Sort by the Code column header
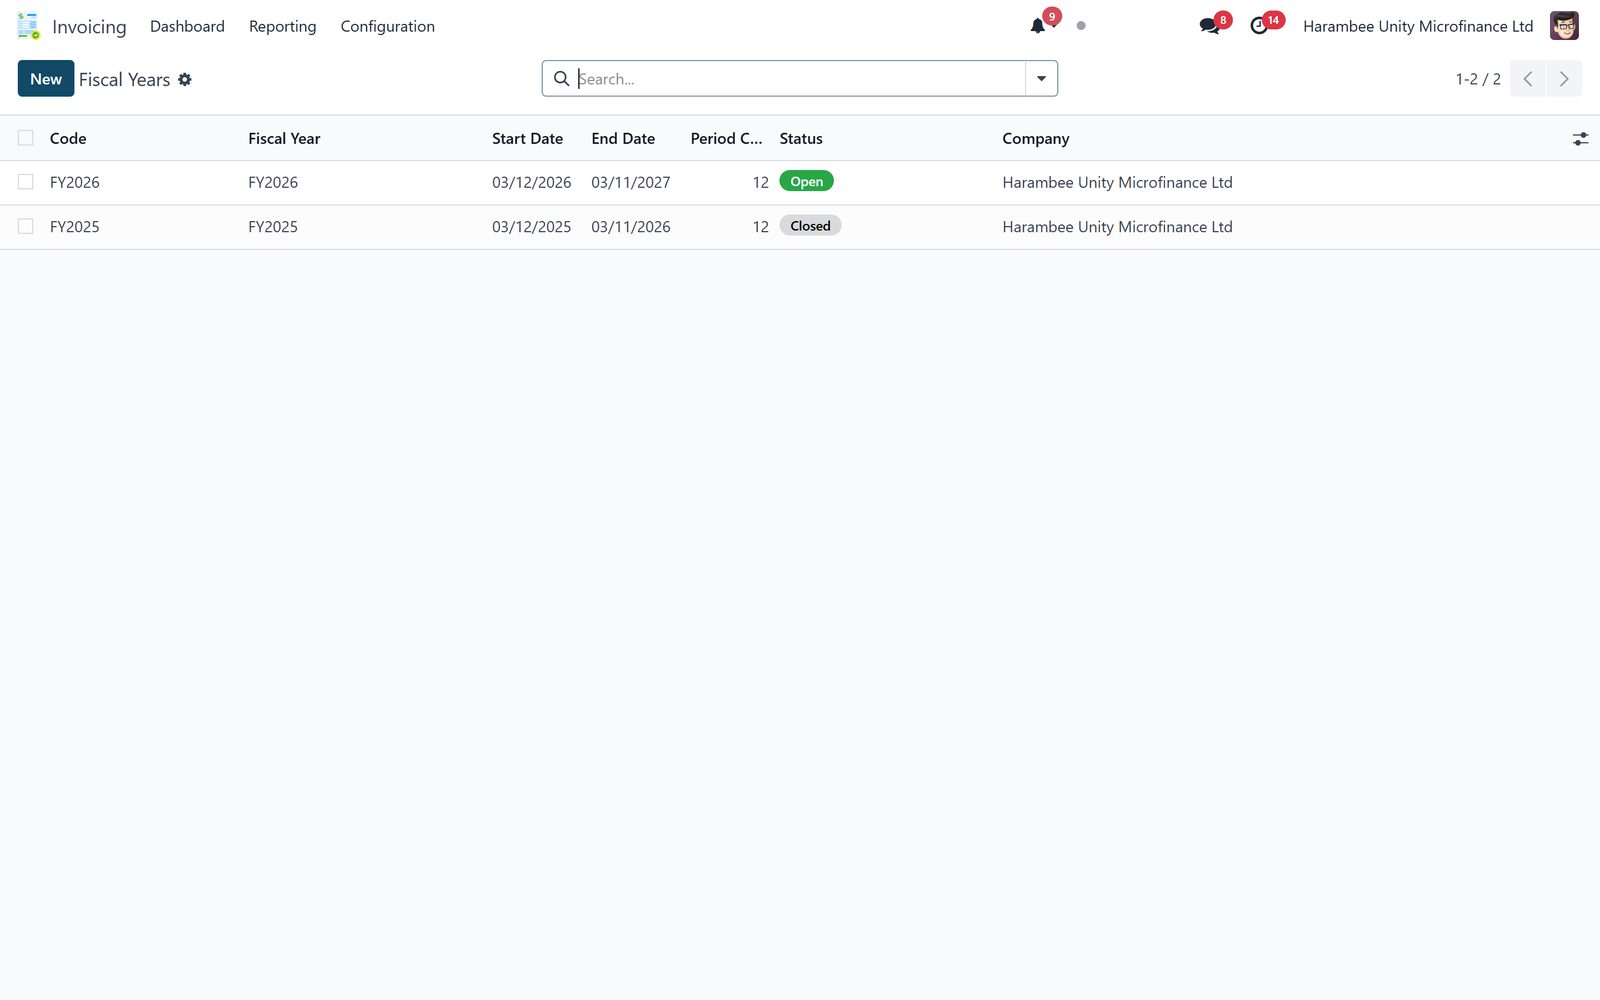 [x=68, y=138]
